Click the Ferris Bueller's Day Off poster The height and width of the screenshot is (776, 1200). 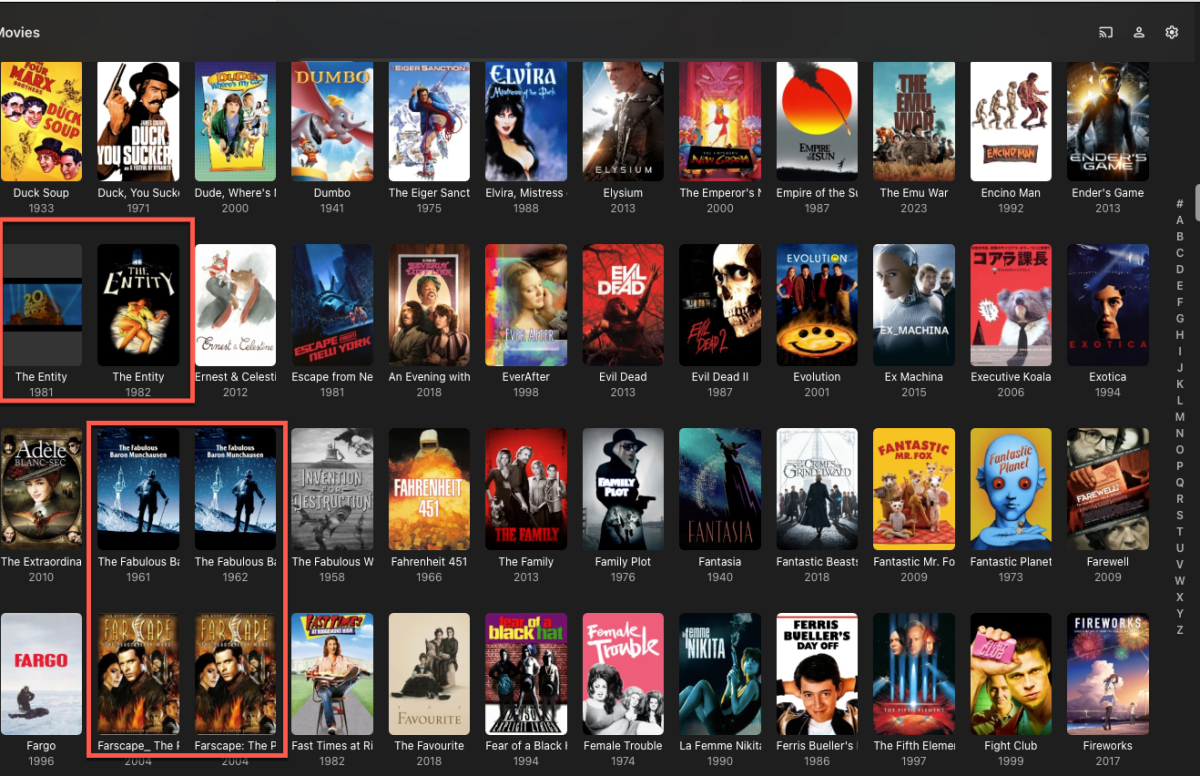tap(816, 673)
